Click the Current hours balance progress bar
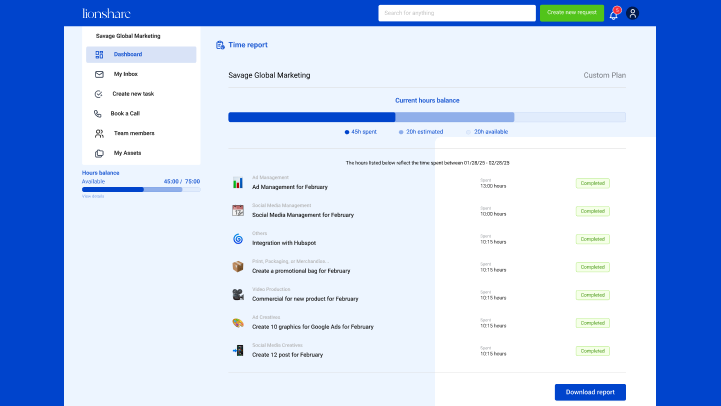 tap(427, 117)
